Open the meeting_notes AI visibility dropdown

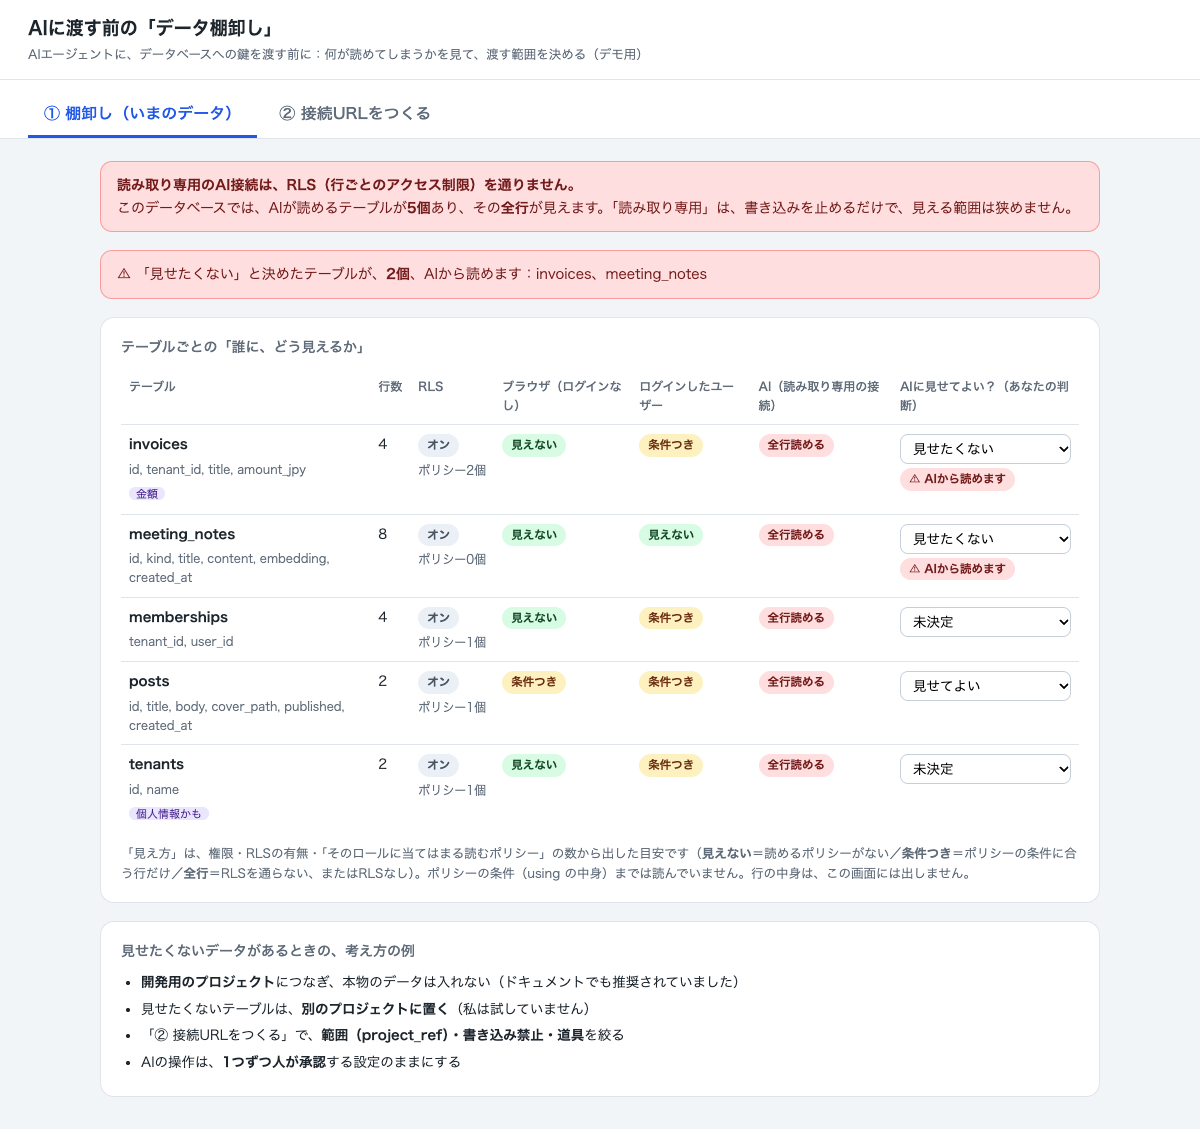tap(985, 539)
